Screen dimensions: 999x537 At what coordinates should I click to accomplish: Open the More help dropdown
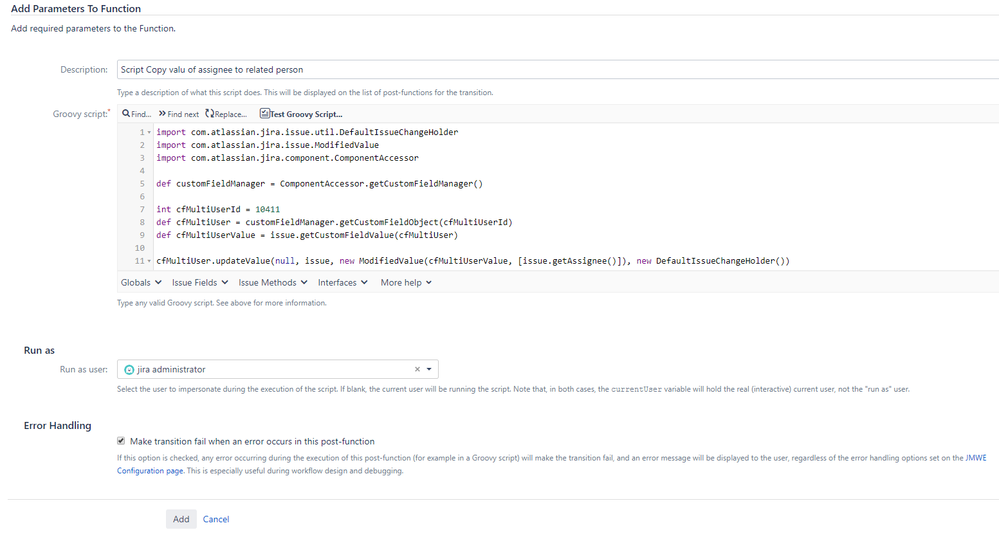[406, 282]
